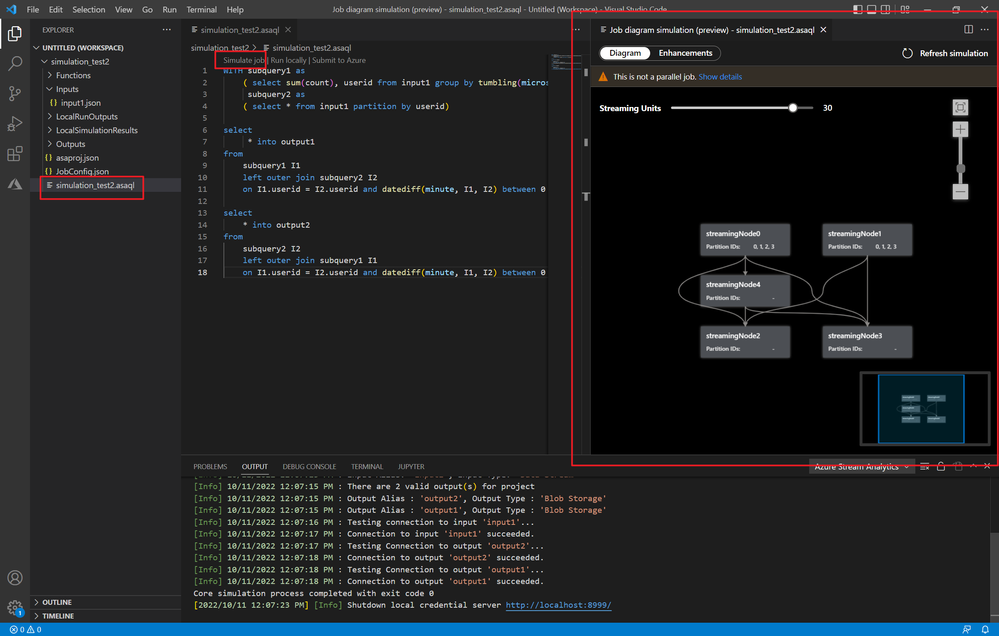Open the Search view in activity bar
Viewport: 999px width, 636px height.
point(15,64)
